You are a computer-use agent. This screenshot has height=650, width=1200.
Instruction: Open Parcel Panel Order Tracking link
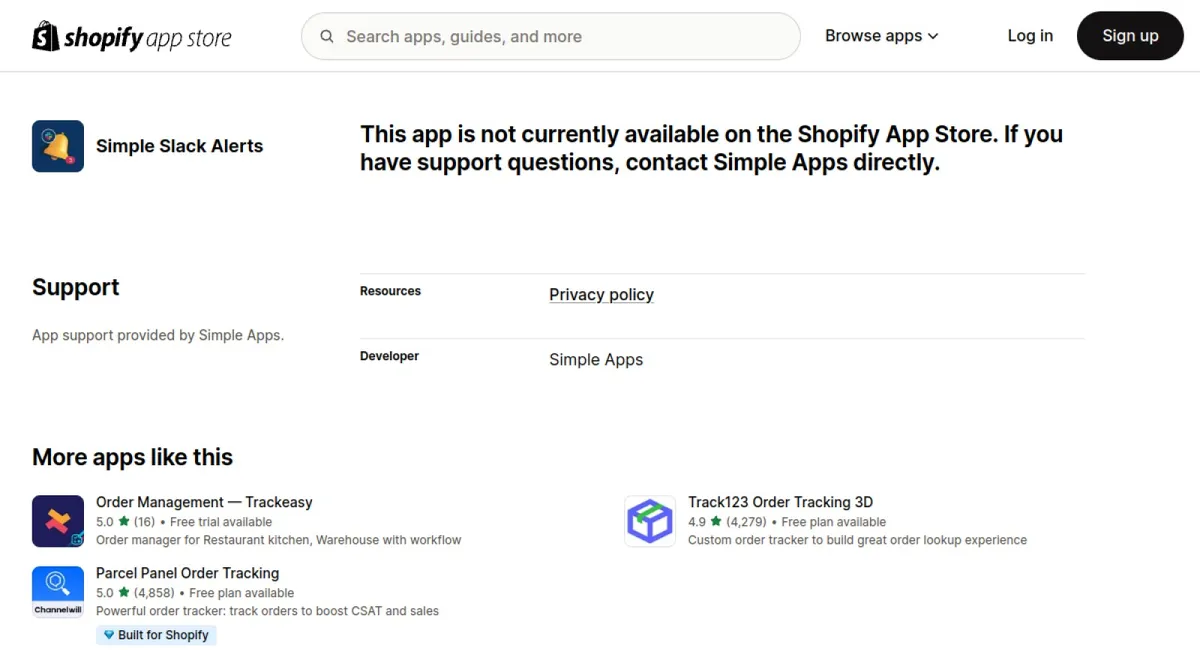[x=187, y=573]
